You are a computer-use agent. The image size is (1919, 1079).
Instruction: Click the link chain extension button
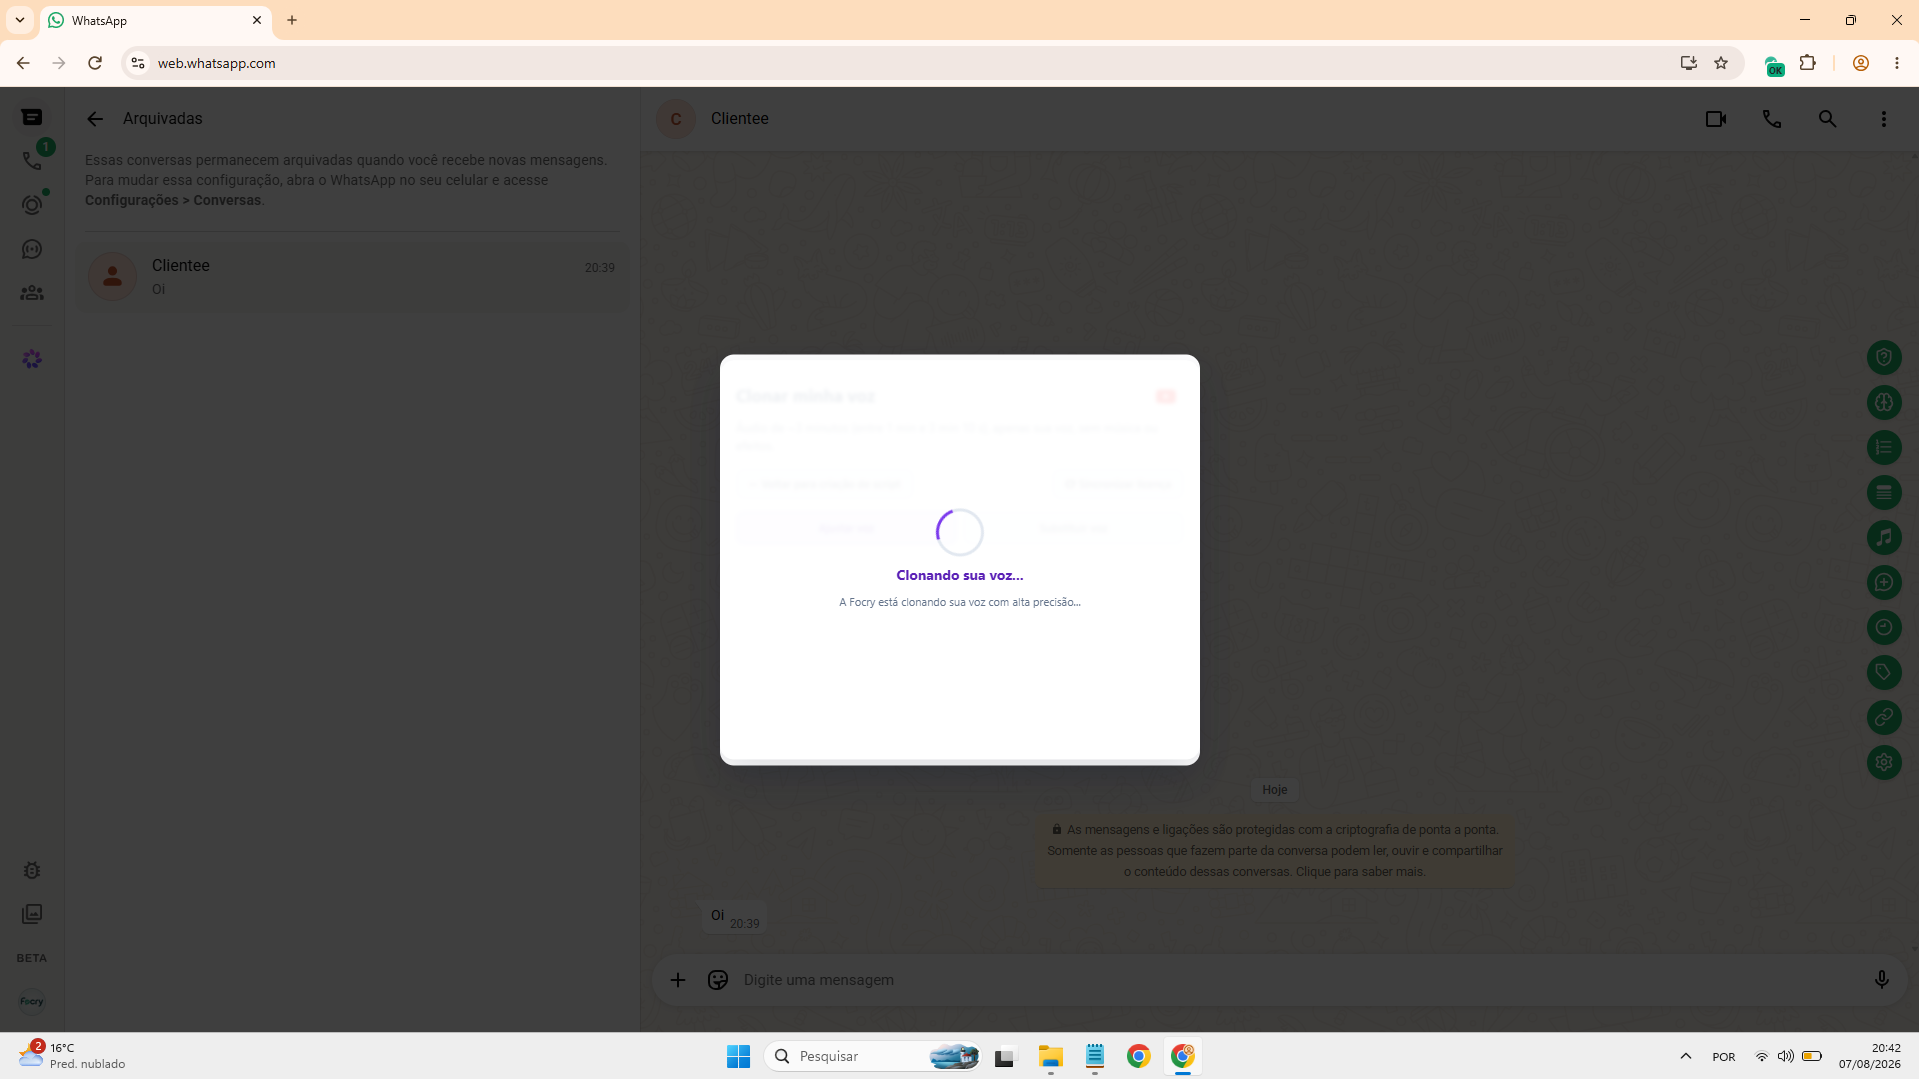1884,717
